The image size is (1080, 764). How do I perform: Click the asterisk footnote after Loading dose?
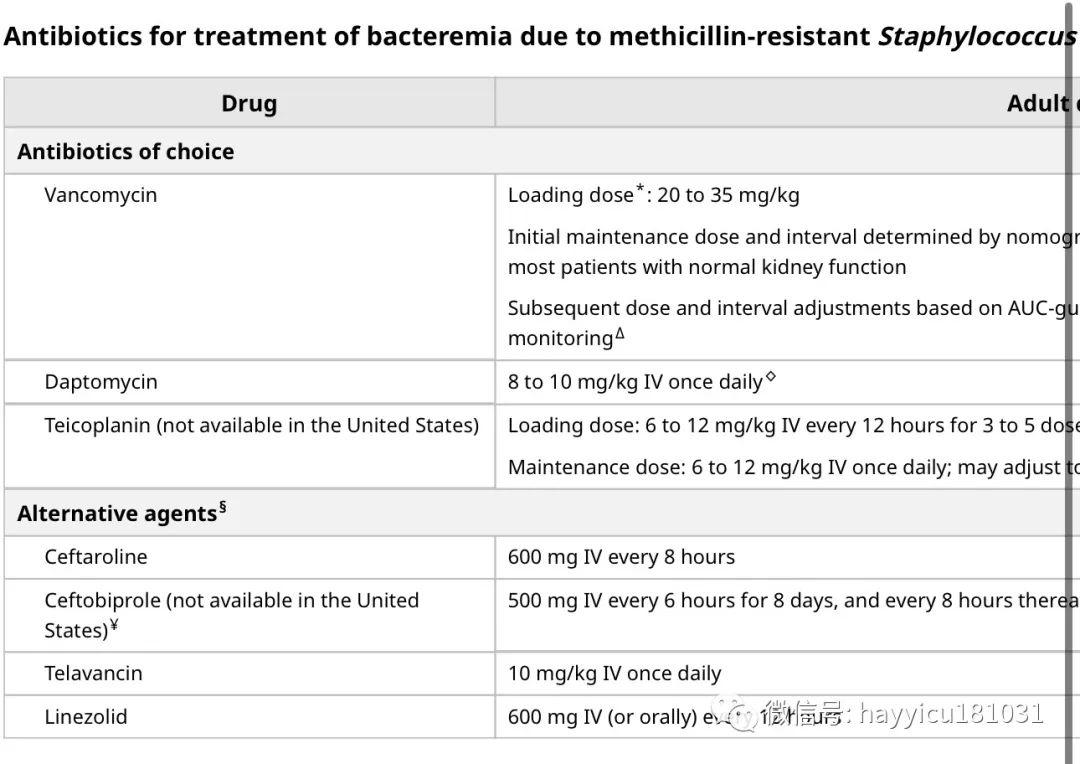[641, 188]
